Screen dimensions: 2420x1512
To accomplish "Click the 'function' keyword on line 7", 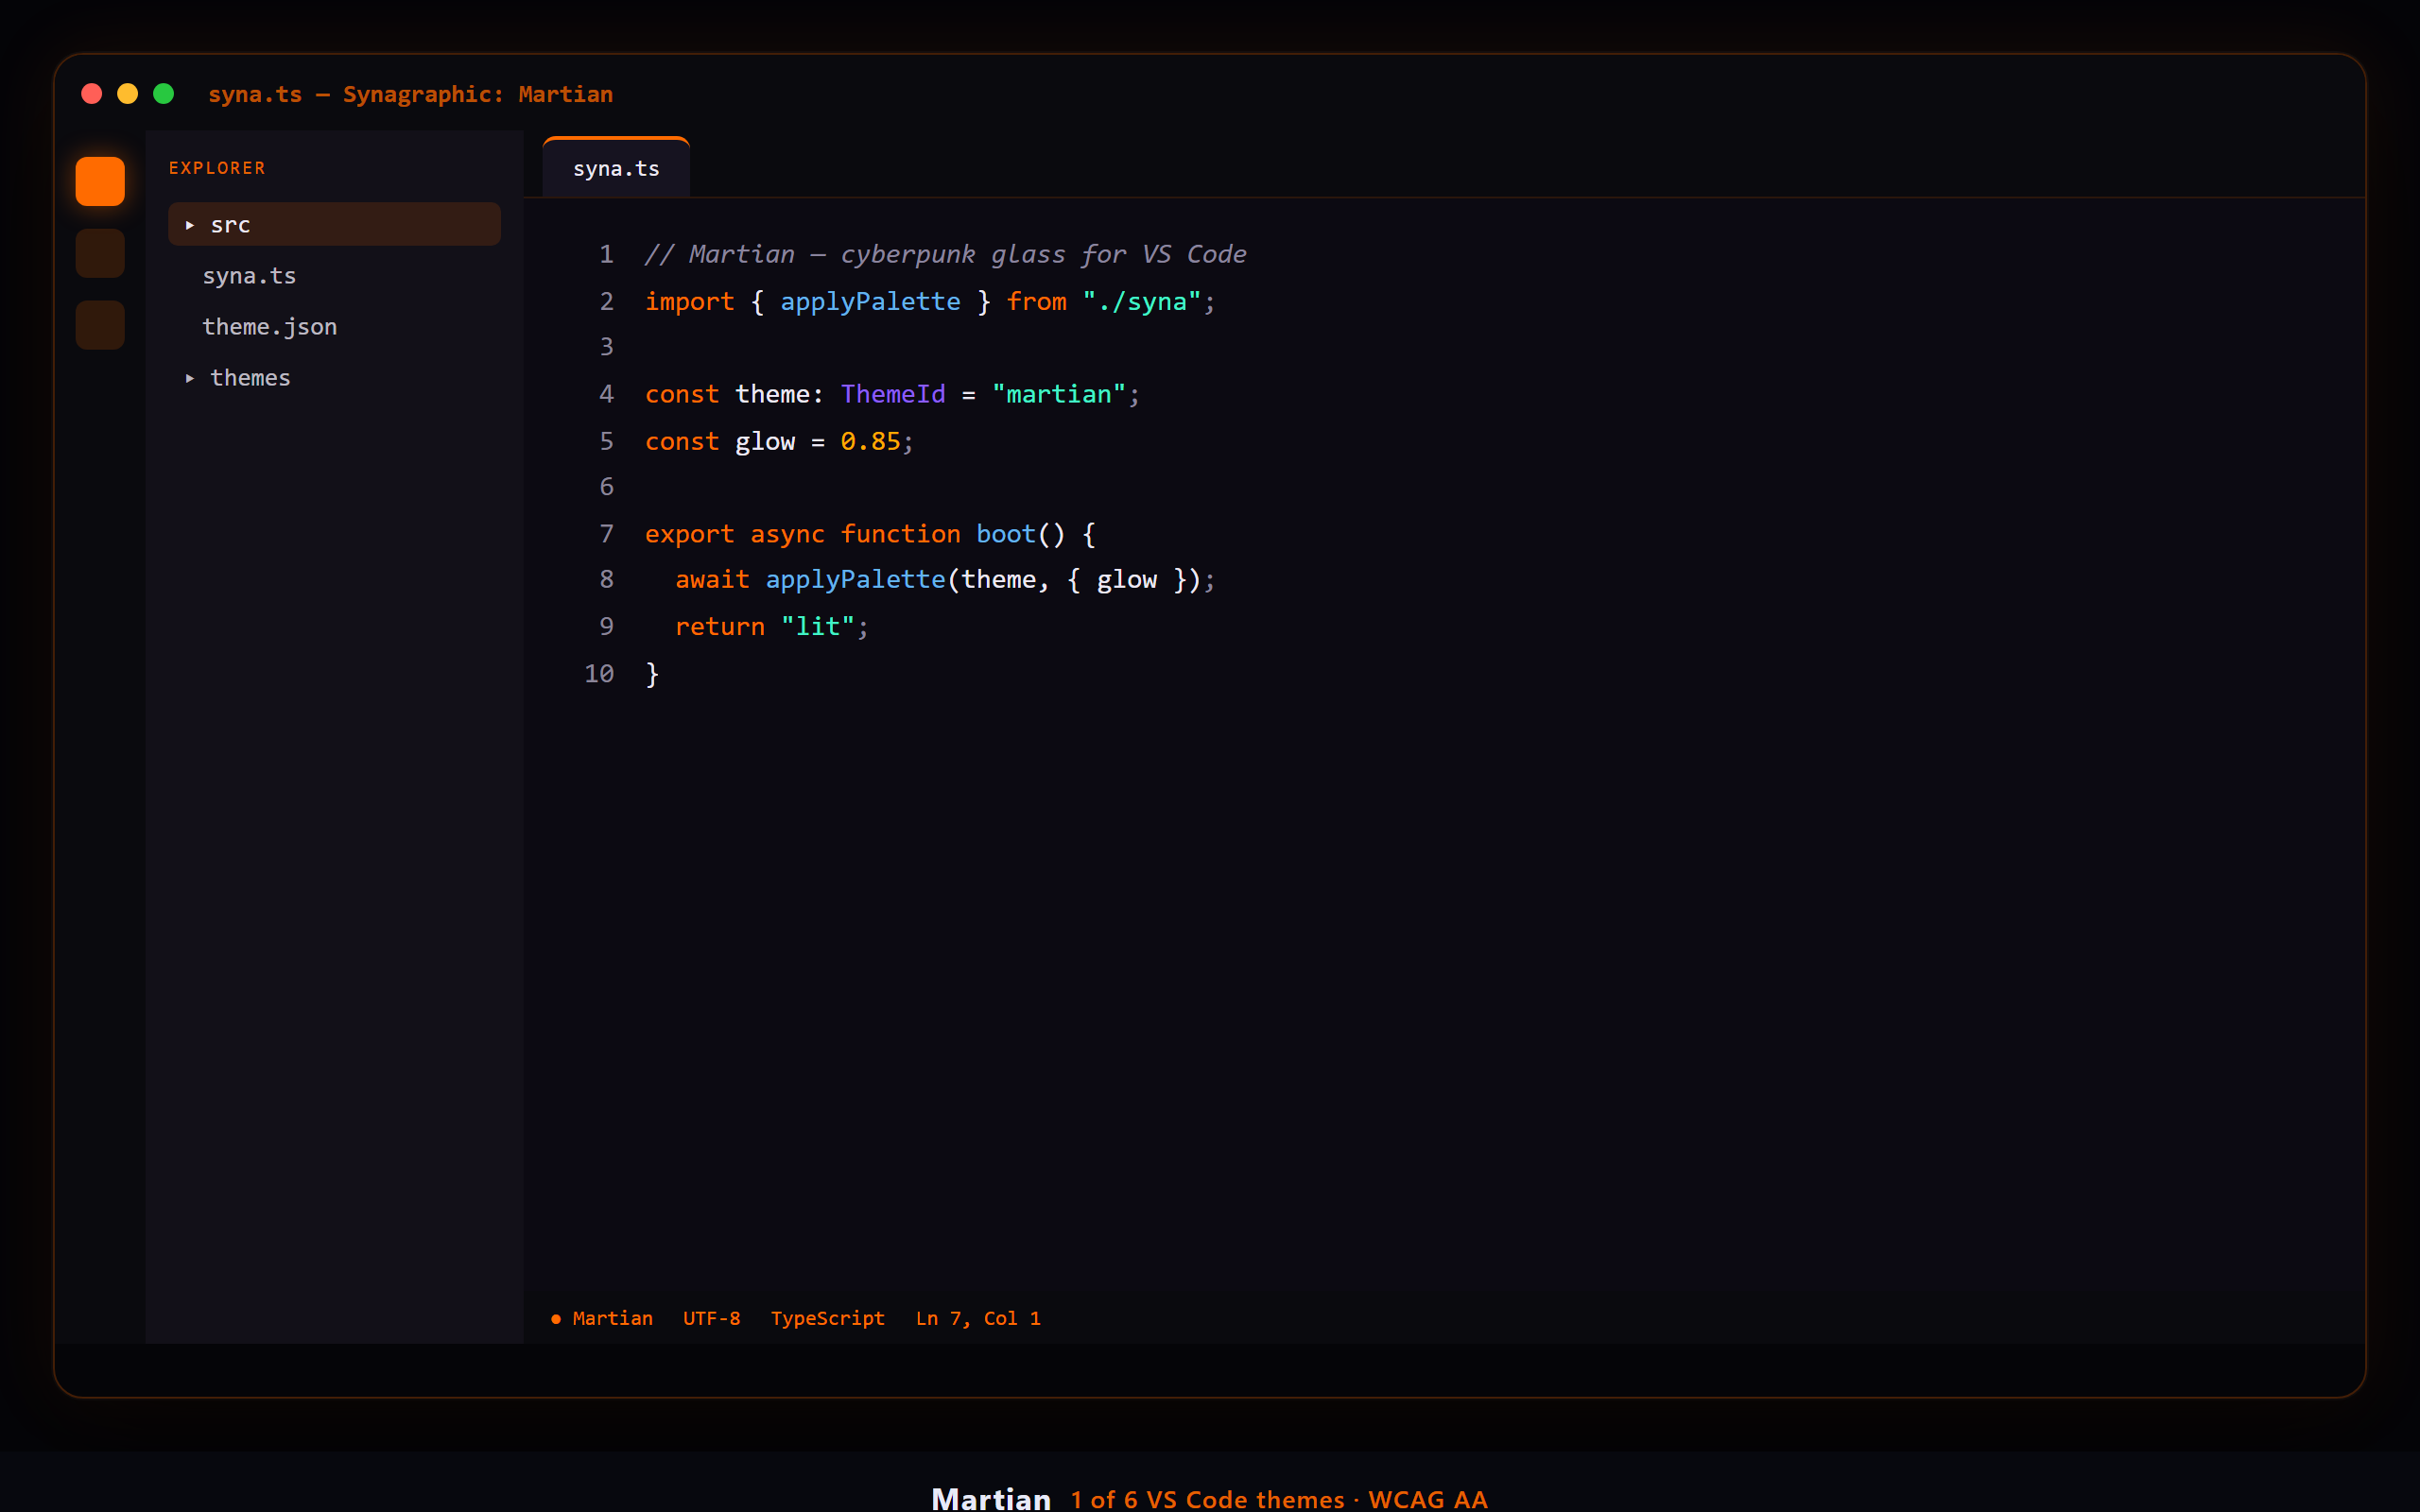I will coord(900,534).
